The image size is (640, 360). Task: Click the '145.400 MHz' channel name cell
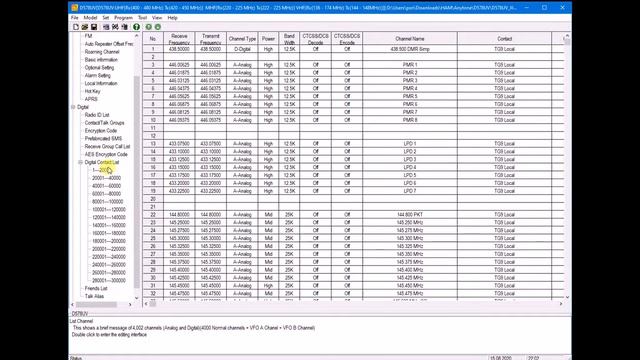coord(410,270)
